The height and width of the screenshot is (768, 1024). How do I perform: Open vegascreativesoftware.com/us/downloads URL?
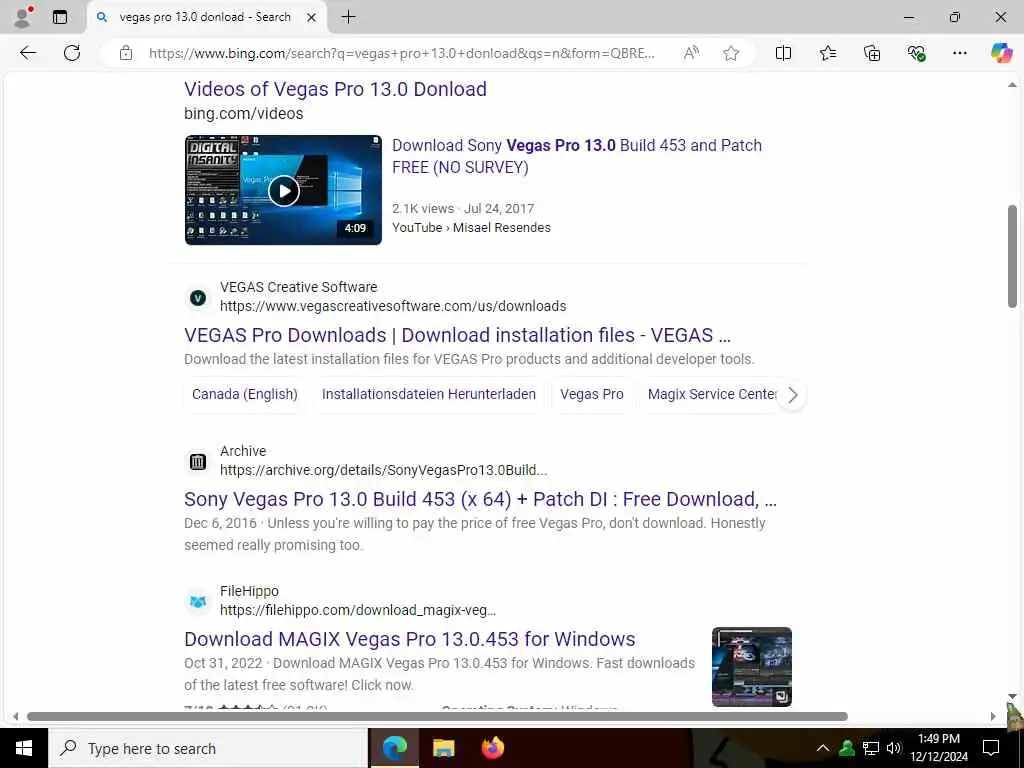coord(393,306)
